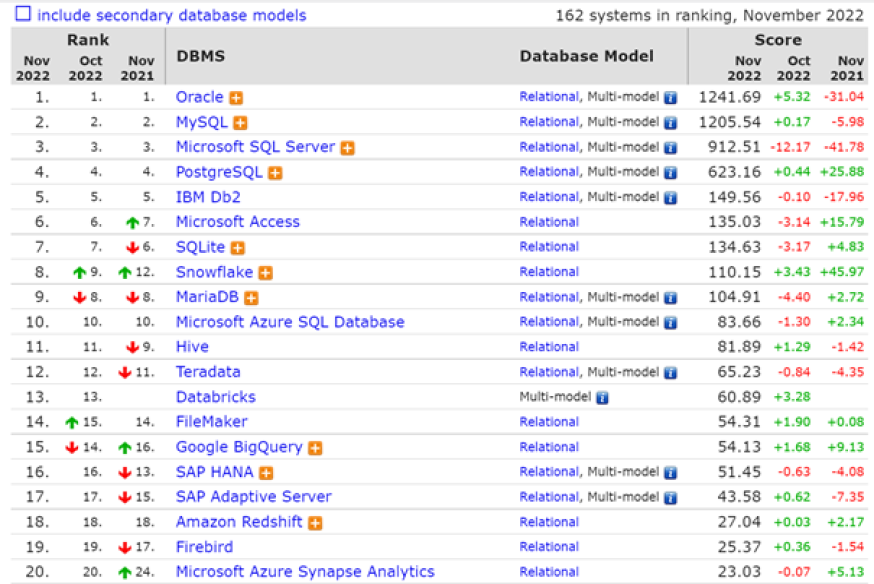Select the PostgreSQL score value 623.16

click(734, 172)
